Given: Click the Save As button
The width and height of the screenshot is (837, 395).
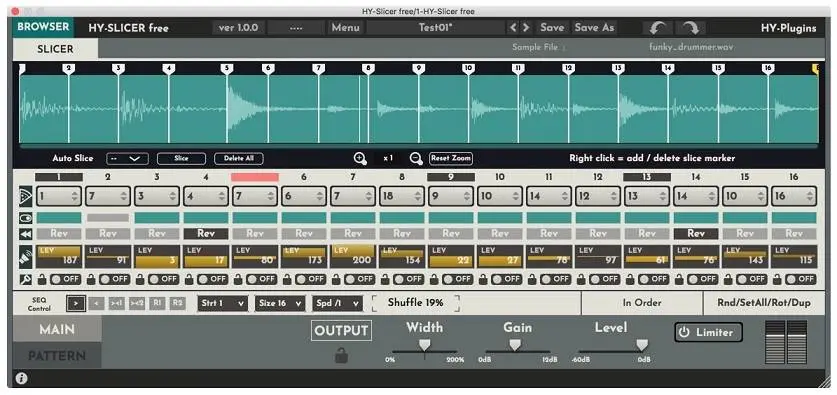Looking at the screenshot, I should pos(595,28).
